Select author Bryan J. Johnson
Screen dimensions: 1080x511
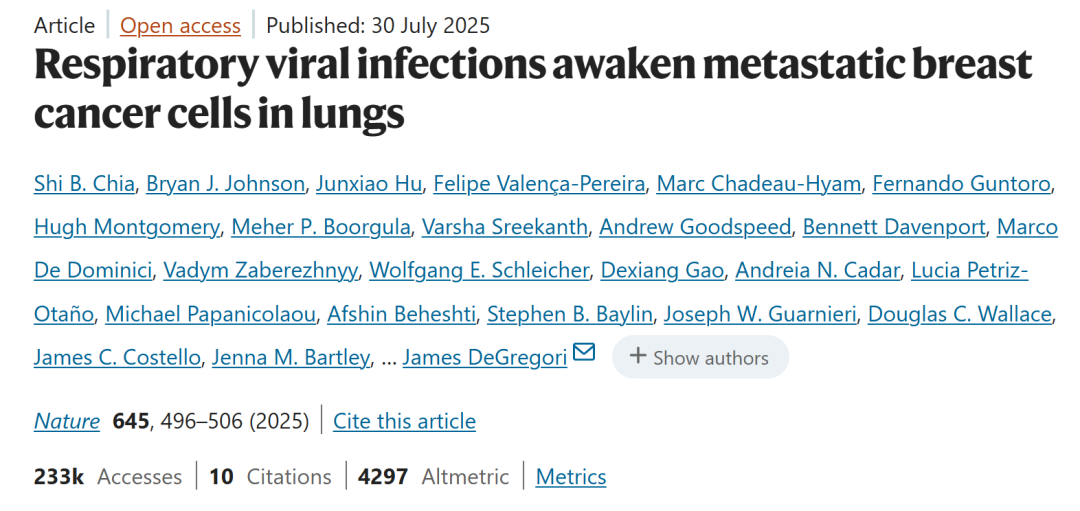tap(225, 184)
